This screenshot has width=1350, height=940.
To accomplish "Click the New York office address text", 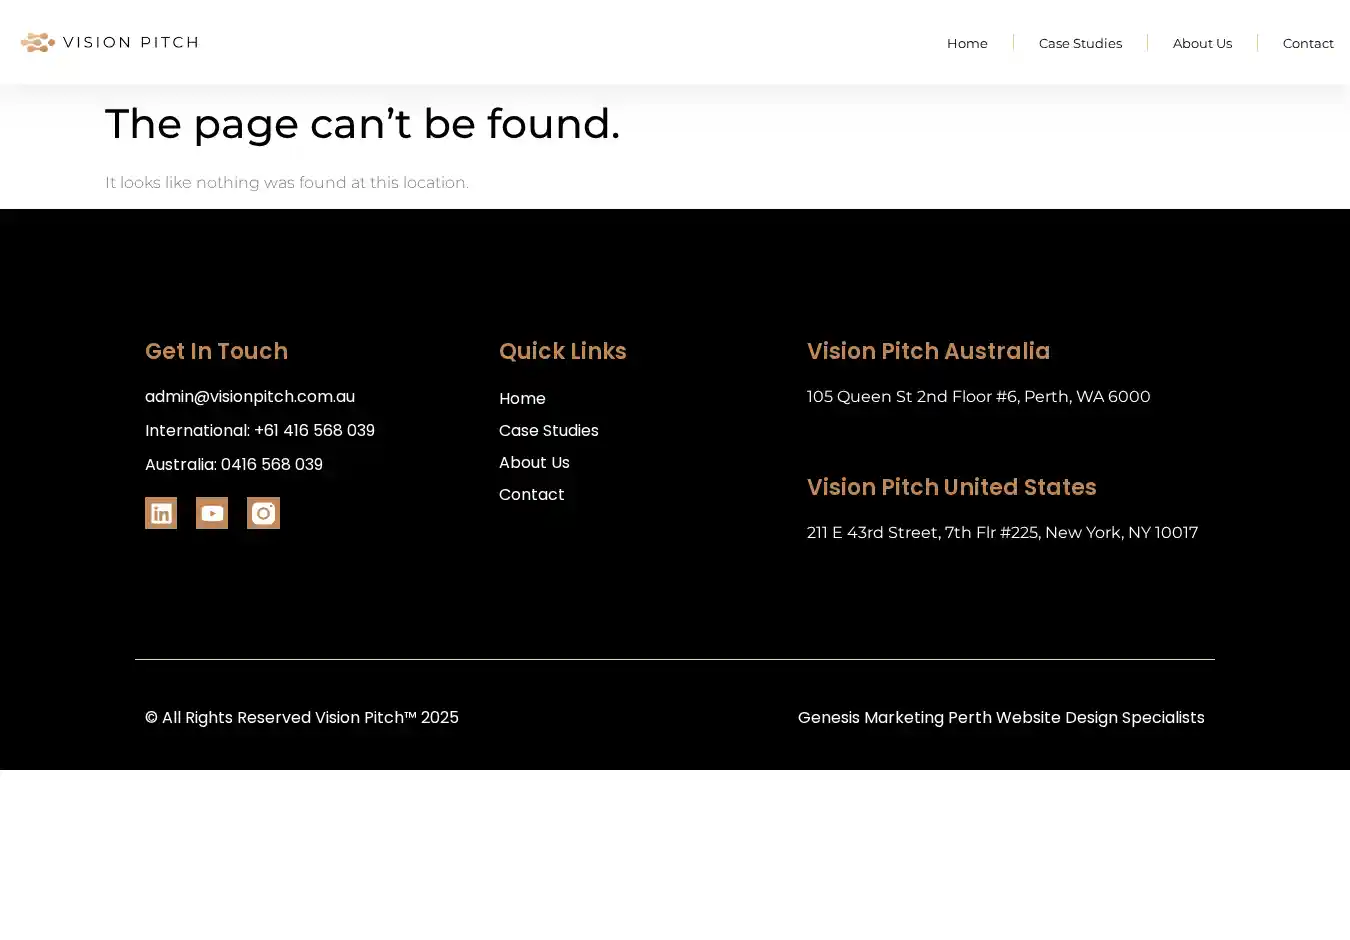I will 1002,533.
